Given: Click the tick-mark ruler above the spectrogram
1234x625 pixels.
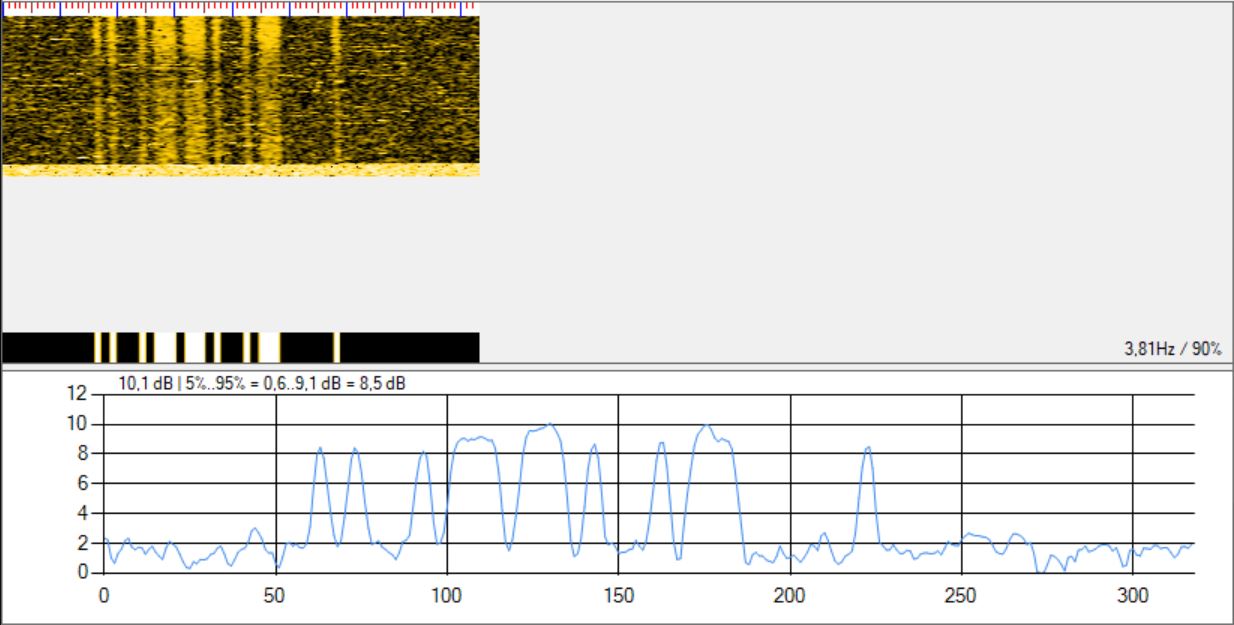Looking at the screenshot, I should pos(241,8).
